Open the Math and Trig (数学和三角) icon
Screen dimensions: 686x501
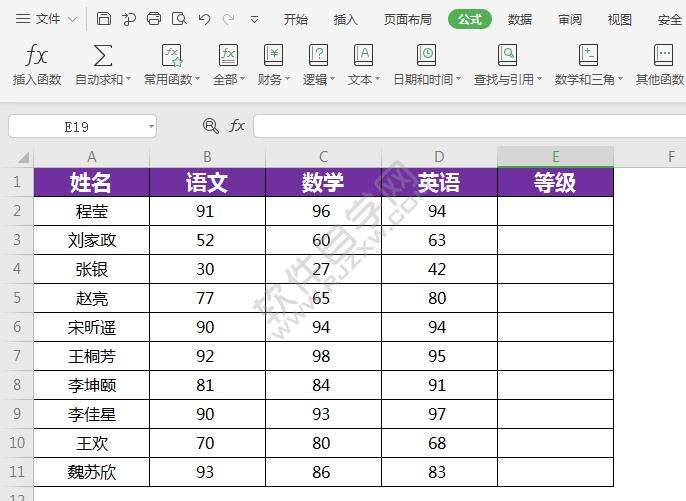coord(588,56)
